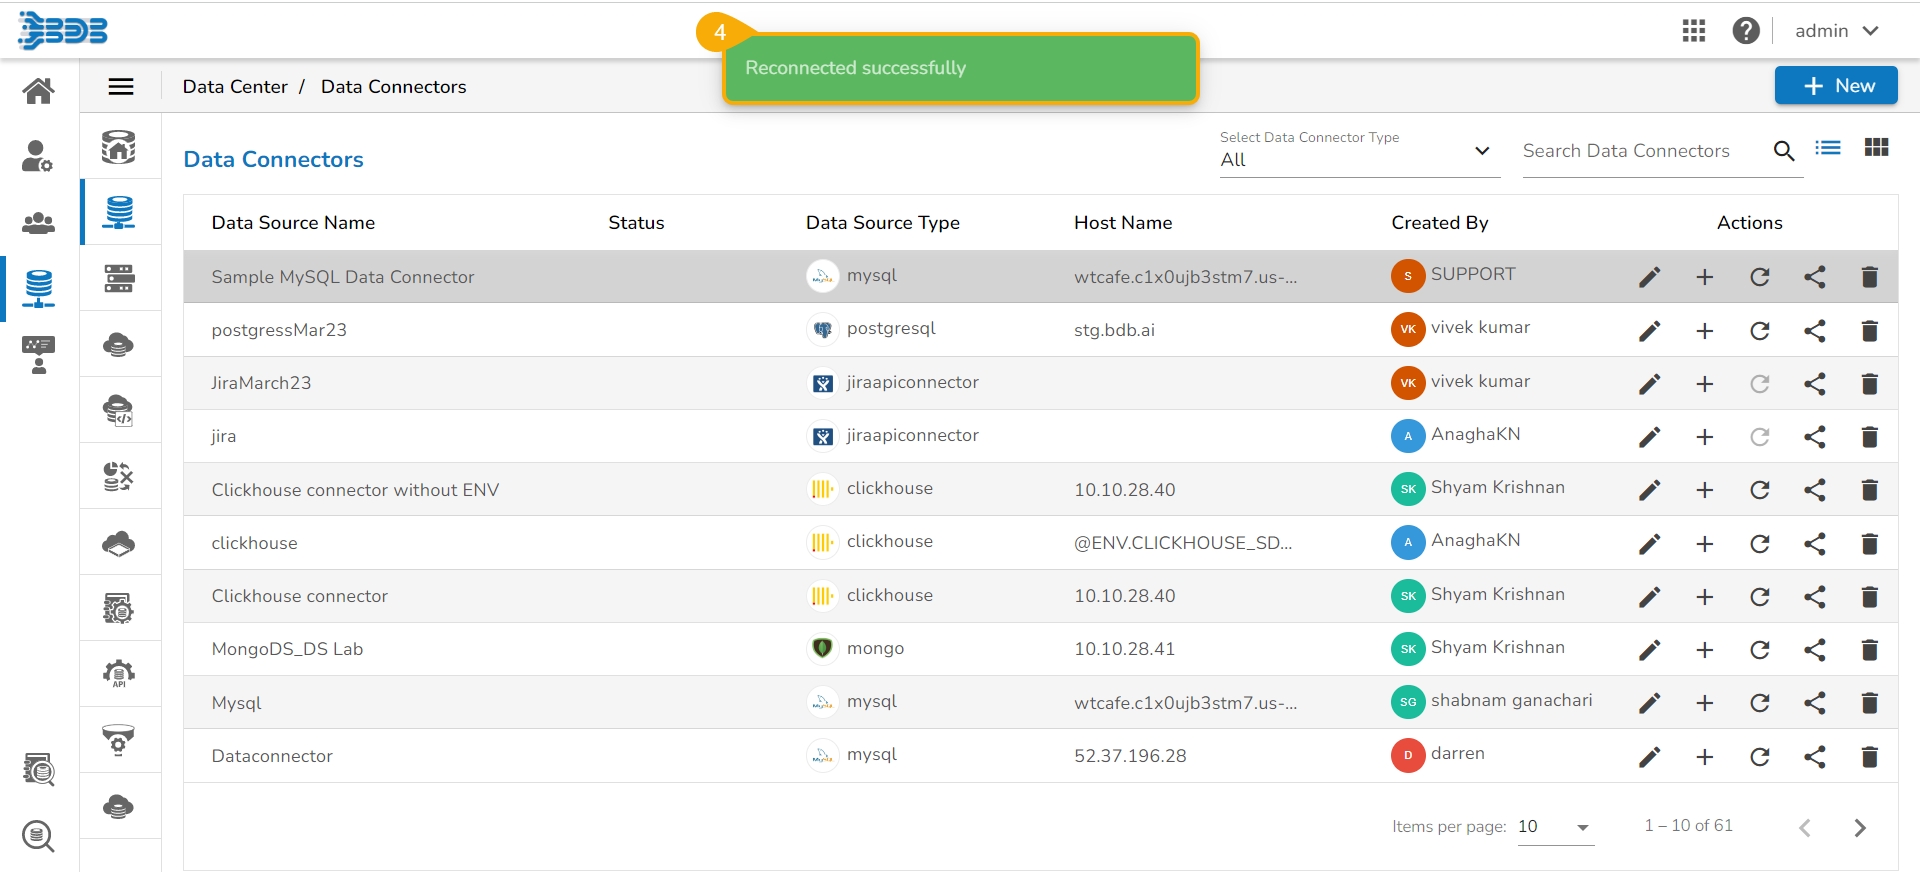Reconnect the Dataconnector data source
Image resolution: width=1920 pixels, height=872 pixels.
(x=1759, y=757)
